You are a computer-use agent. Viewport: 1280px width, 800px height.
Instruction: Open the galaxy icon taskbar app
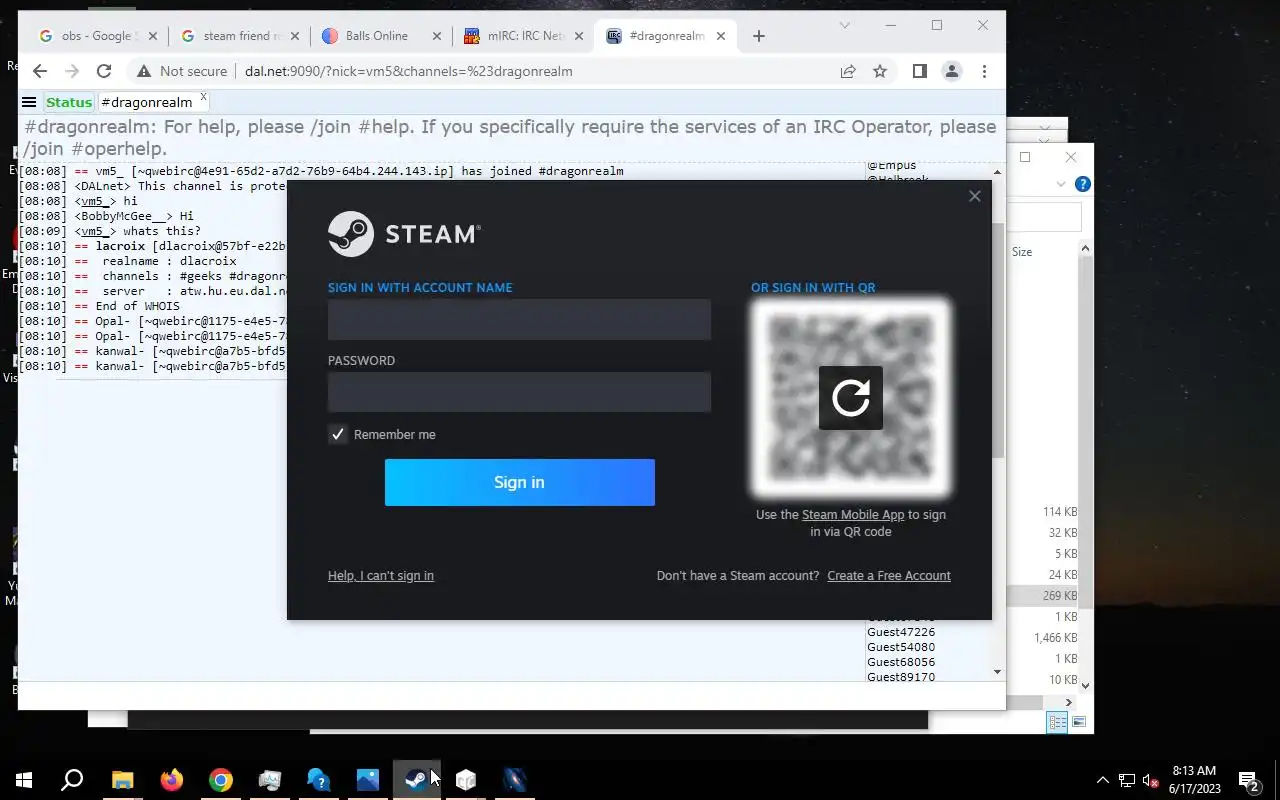point(514,780)
